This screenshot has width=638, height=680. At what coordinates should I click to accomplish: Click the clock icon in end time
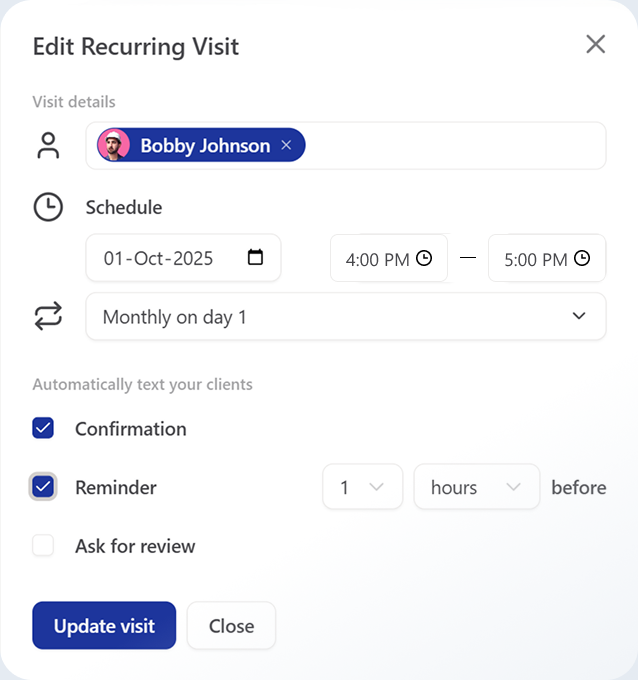coord(582,259)
